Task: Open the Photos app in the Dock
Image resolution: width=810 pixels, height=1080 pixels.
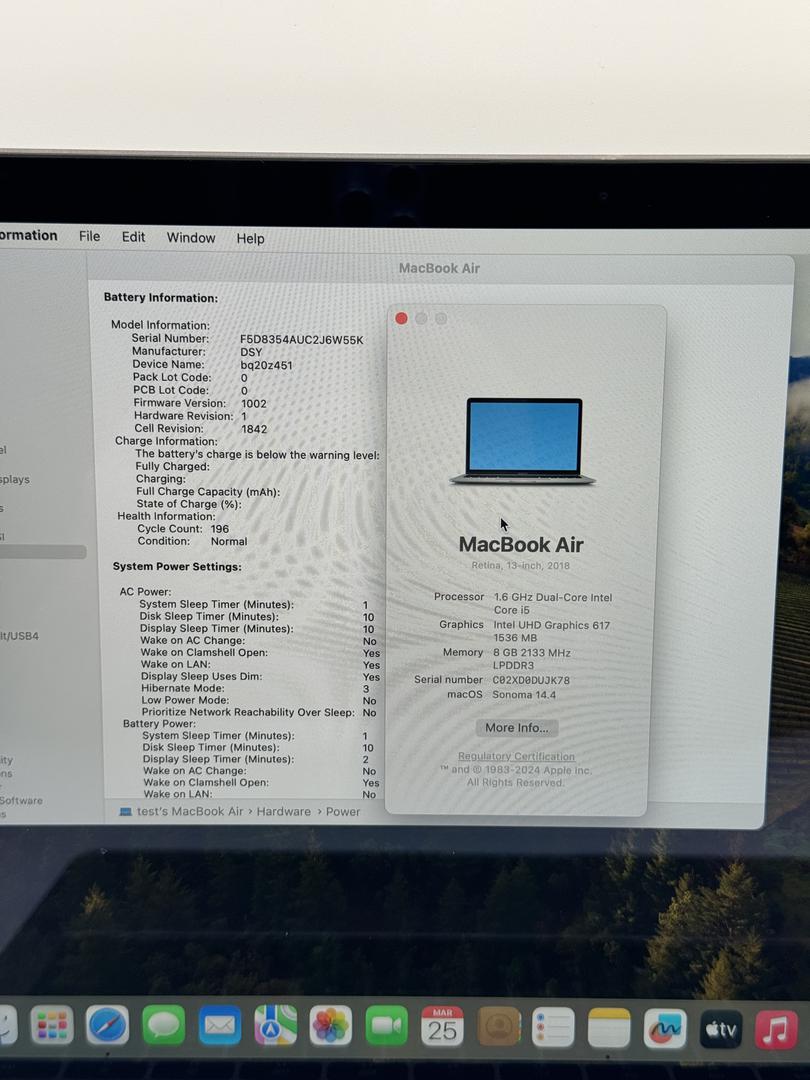Action: [331, 1026]
